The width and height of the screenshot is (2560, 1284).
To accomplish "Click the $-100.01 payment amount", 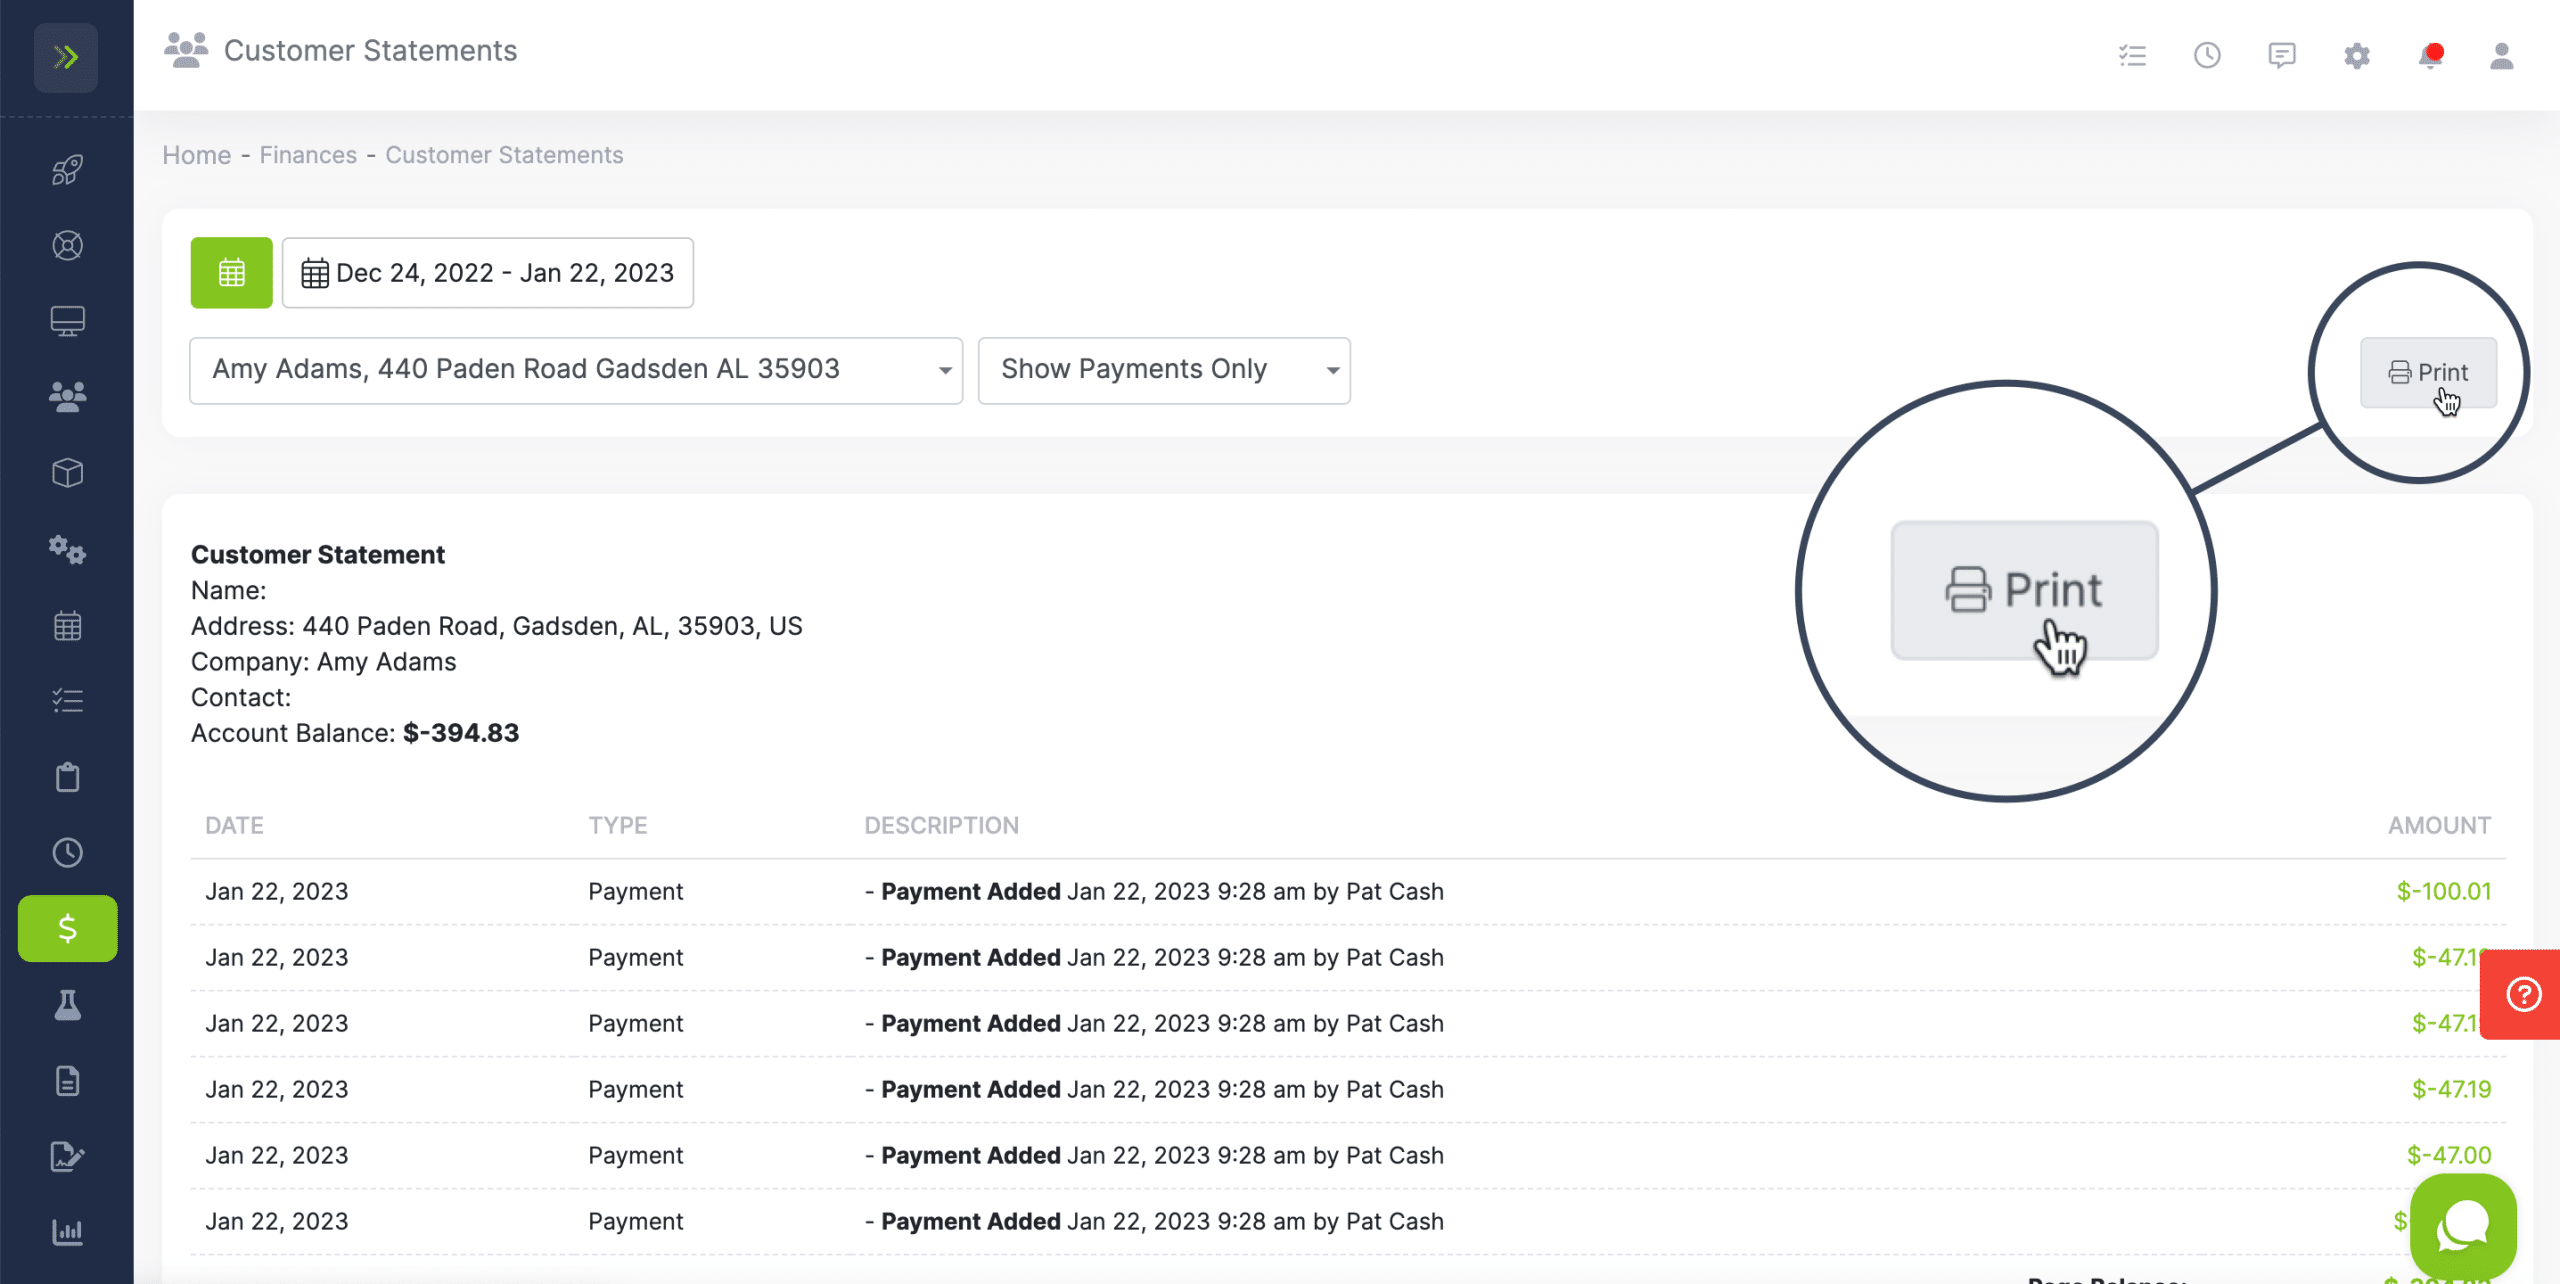I will click(x=2444, y=891).
